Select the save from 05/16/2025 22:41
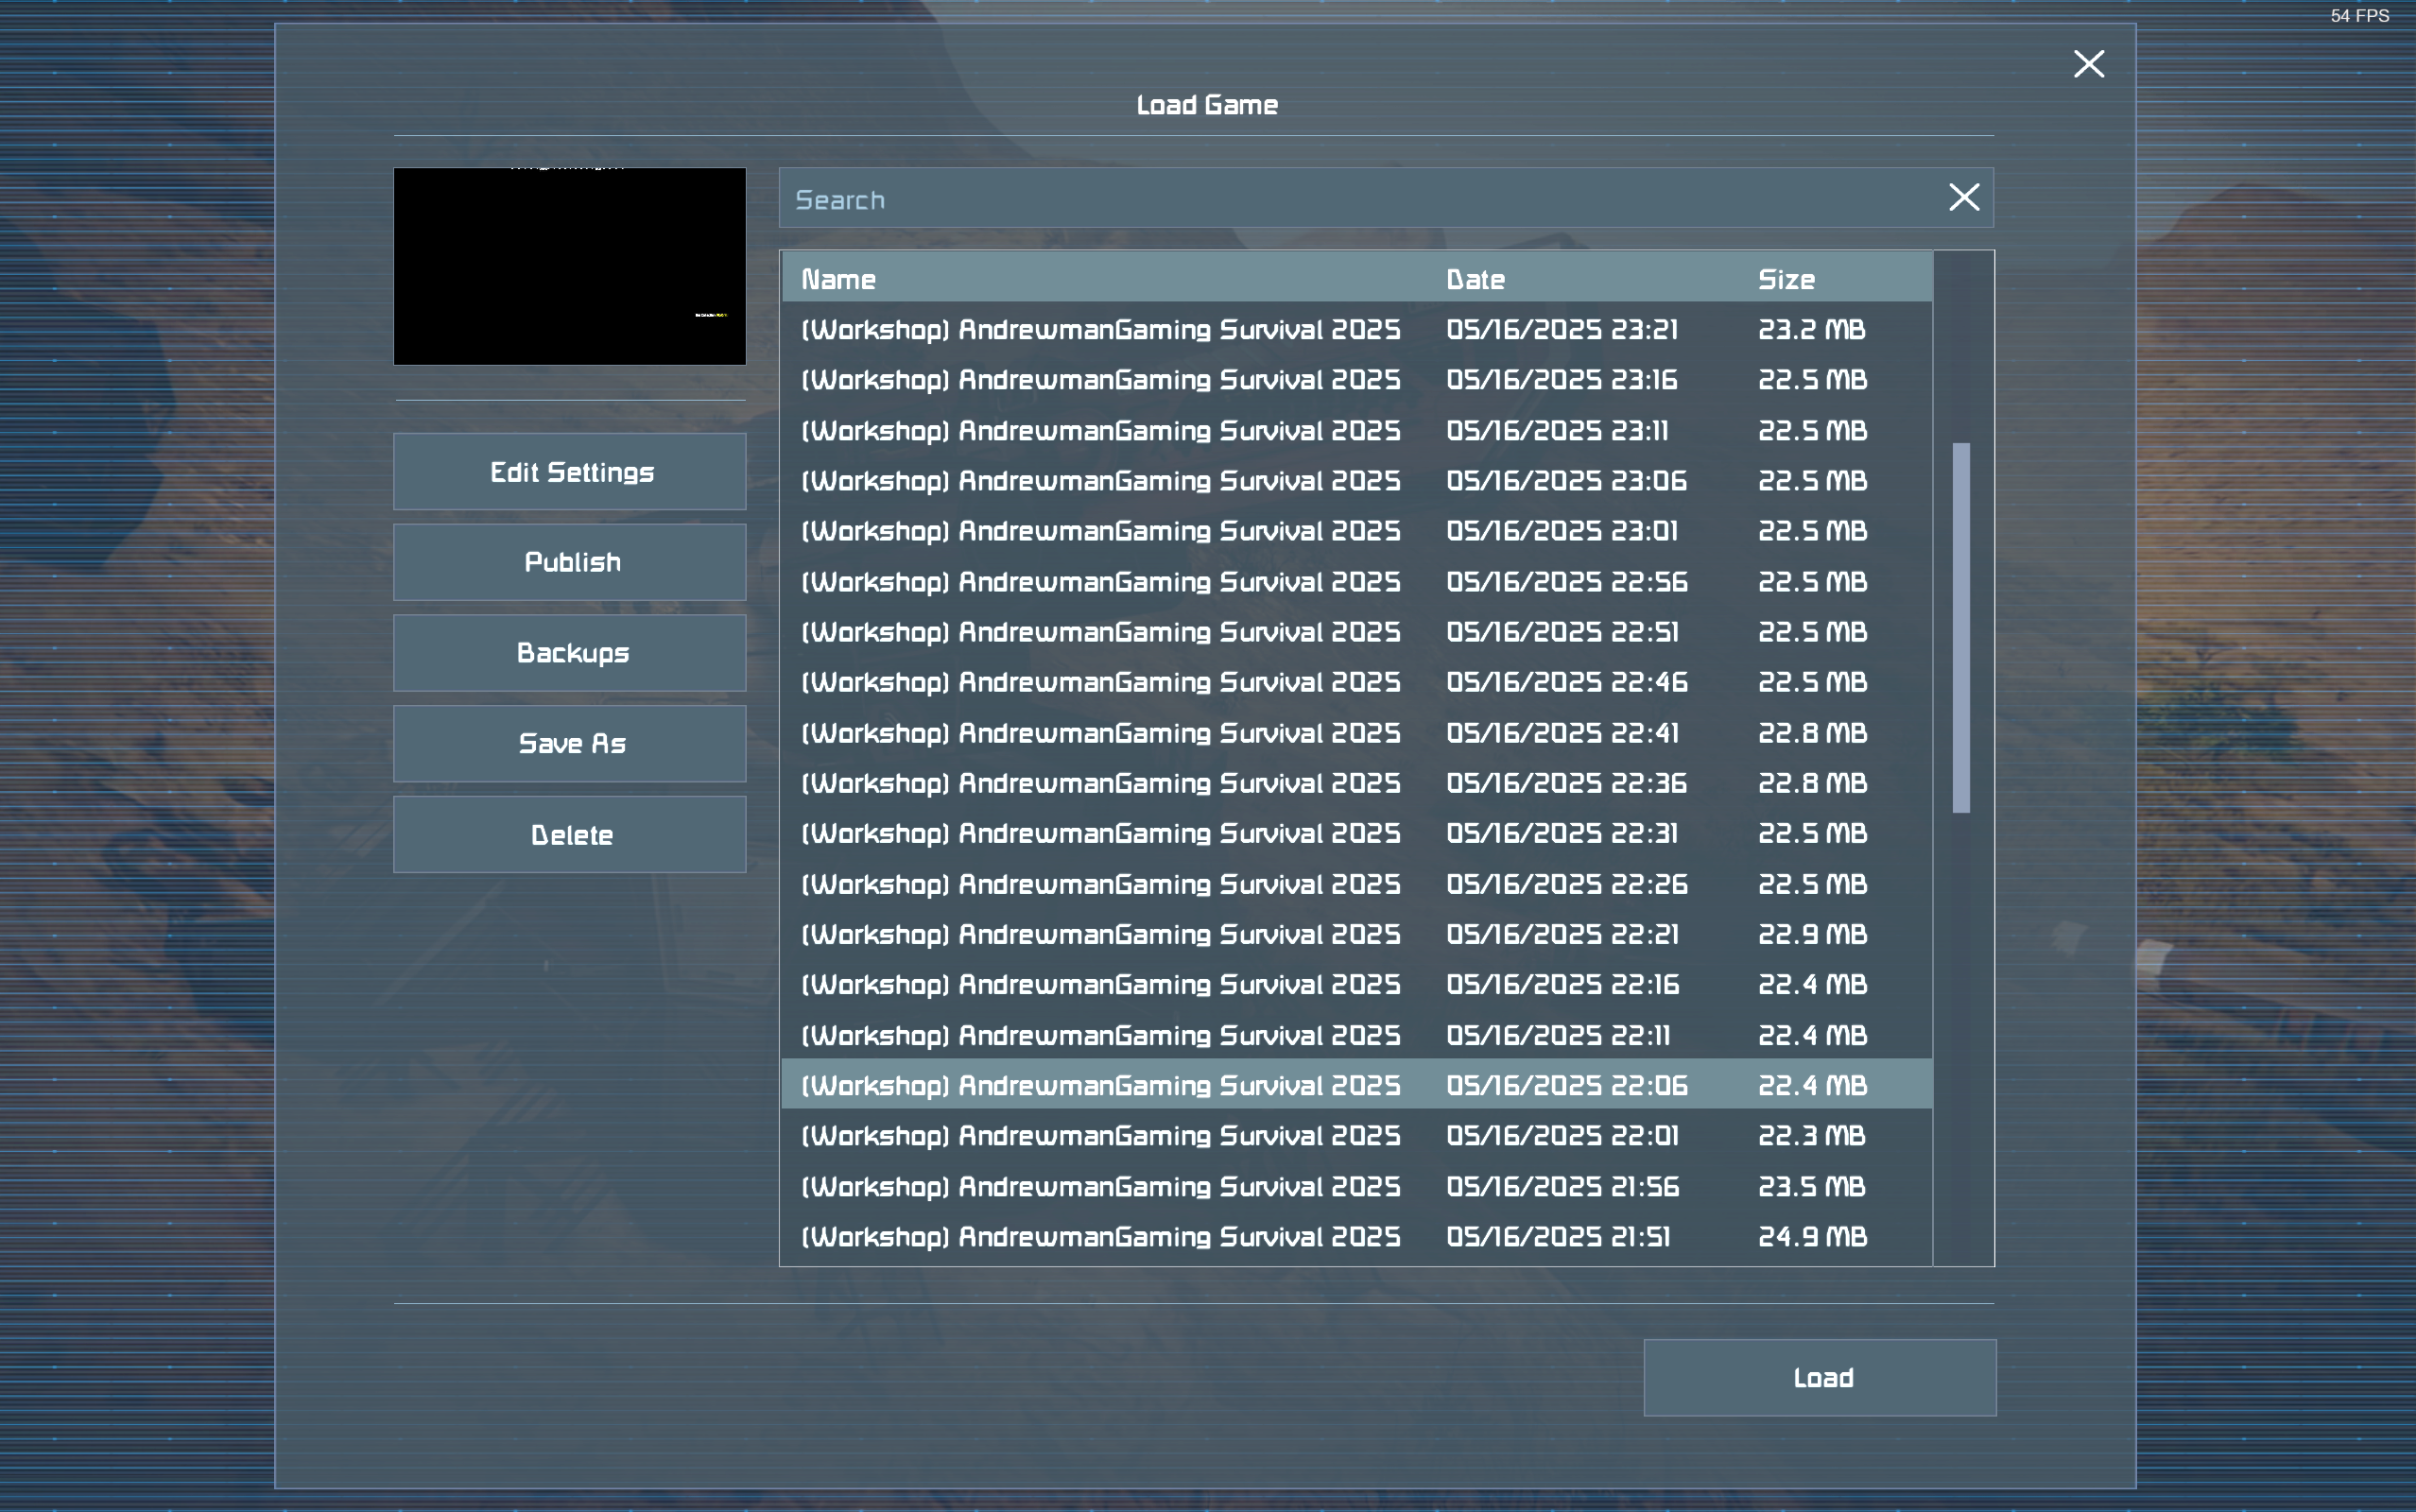2416x1512 pixels. point(1355,733)
